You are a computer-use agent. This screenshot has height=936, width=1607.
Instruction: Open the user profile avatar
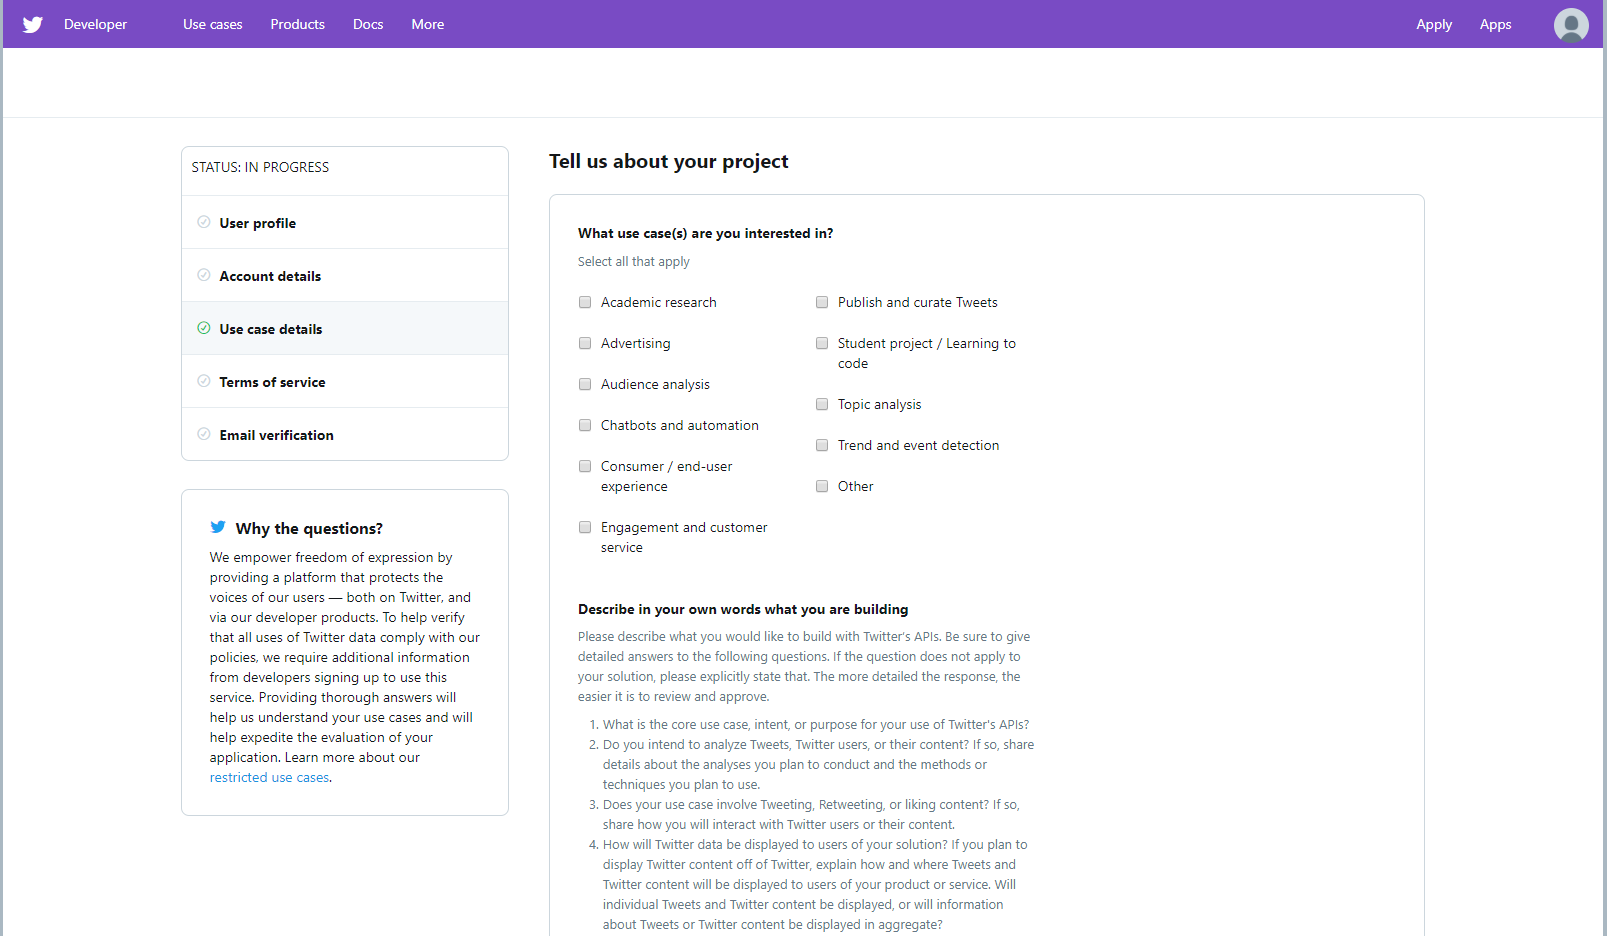click(x=1570, y=24)
